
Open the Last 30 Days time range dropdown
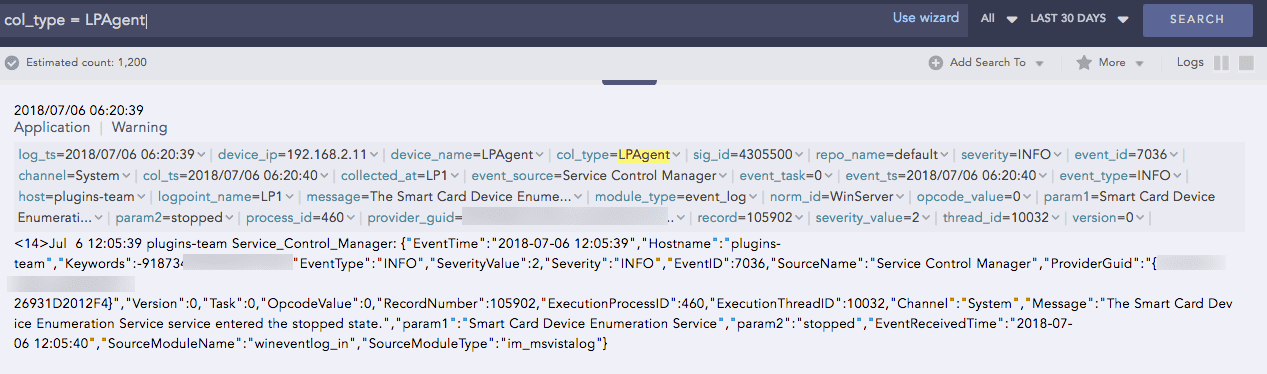(1079, 19)
